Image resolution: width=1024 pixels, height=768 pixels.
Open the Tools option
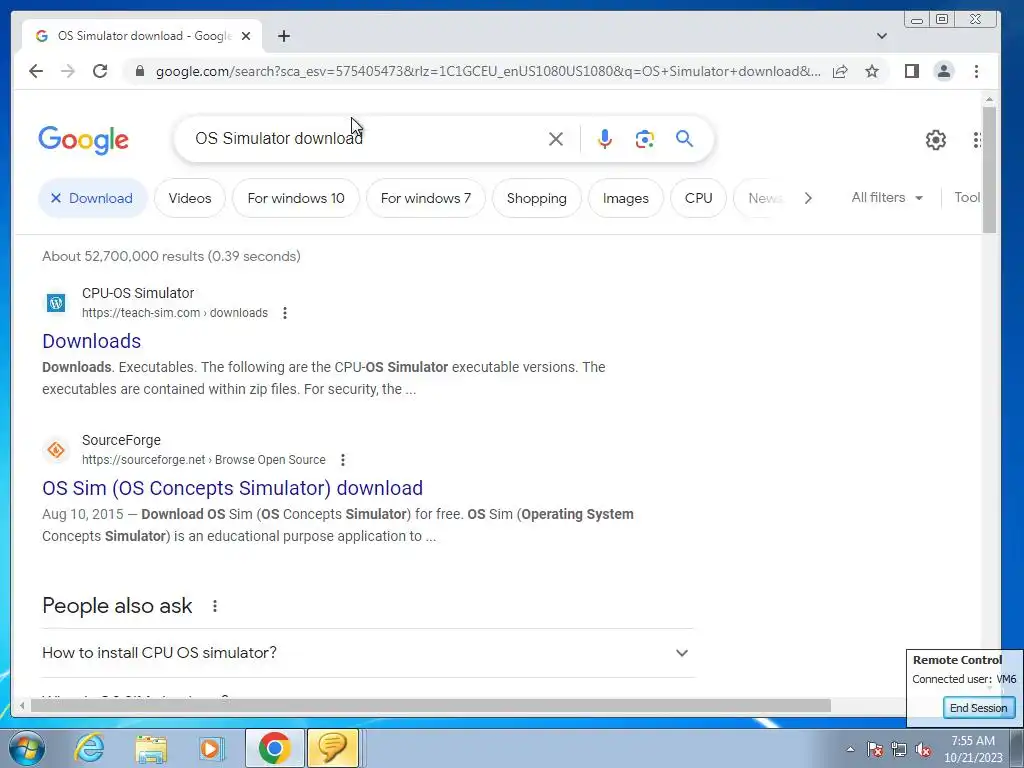point(967,197)
